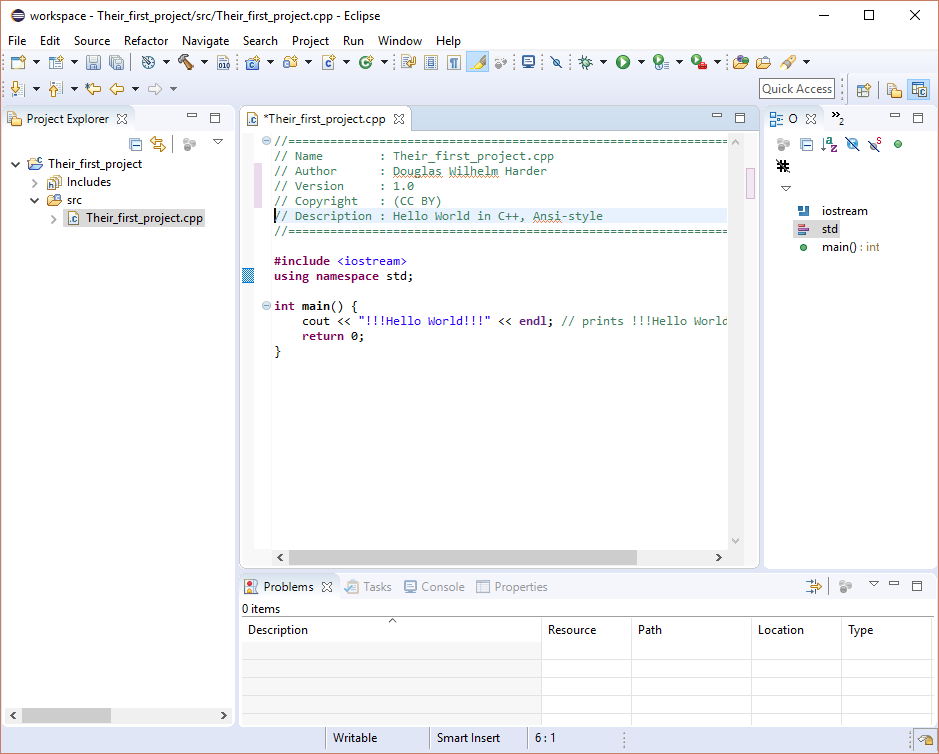Click the Open Perspective icon

864,90
